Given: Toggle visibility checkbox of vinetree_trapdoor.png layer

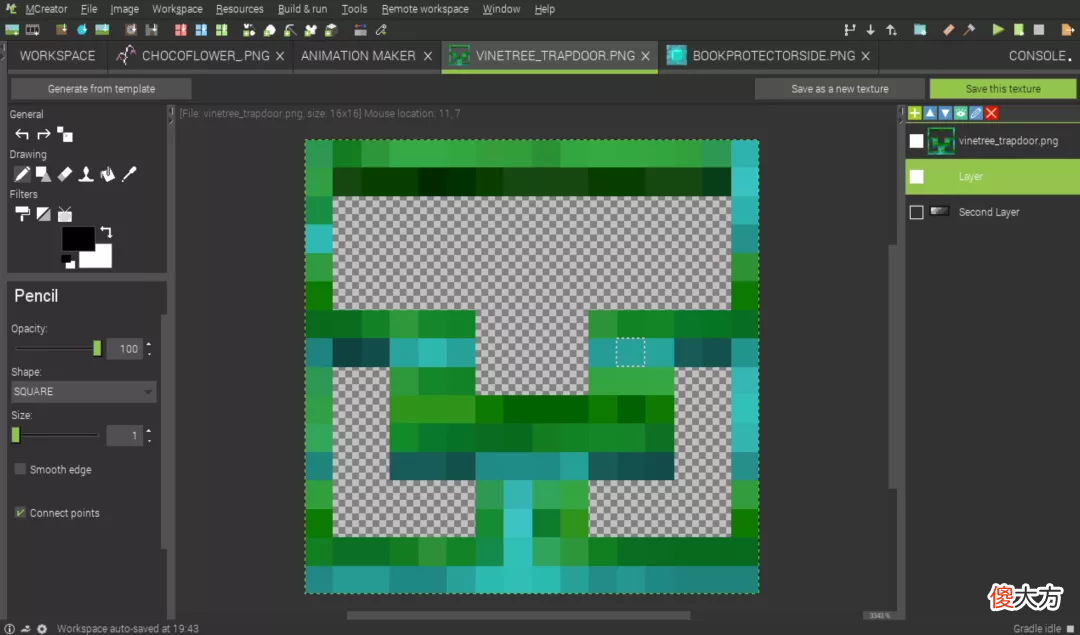Looking at the screenshot, I should (916, 140).
